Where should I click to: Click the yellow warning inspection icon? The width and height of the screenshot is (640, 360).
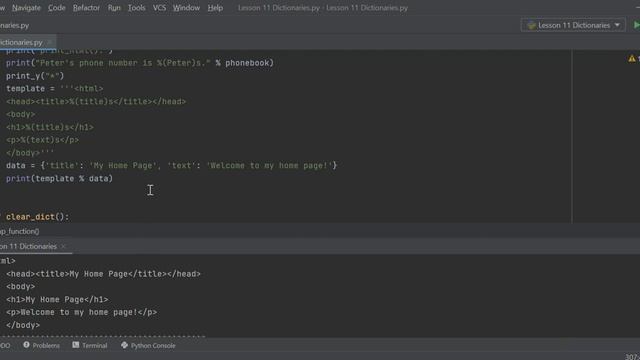[x=632, y=59]
